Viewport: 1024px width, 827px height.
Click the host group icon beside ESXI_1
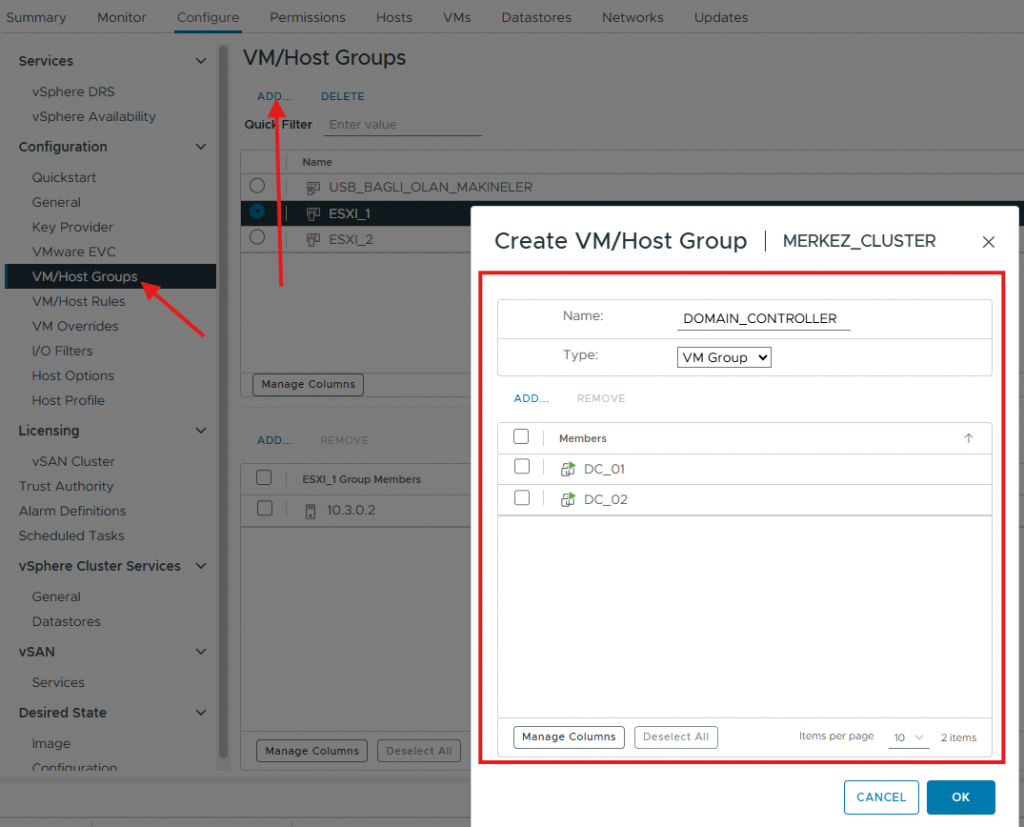313,214
